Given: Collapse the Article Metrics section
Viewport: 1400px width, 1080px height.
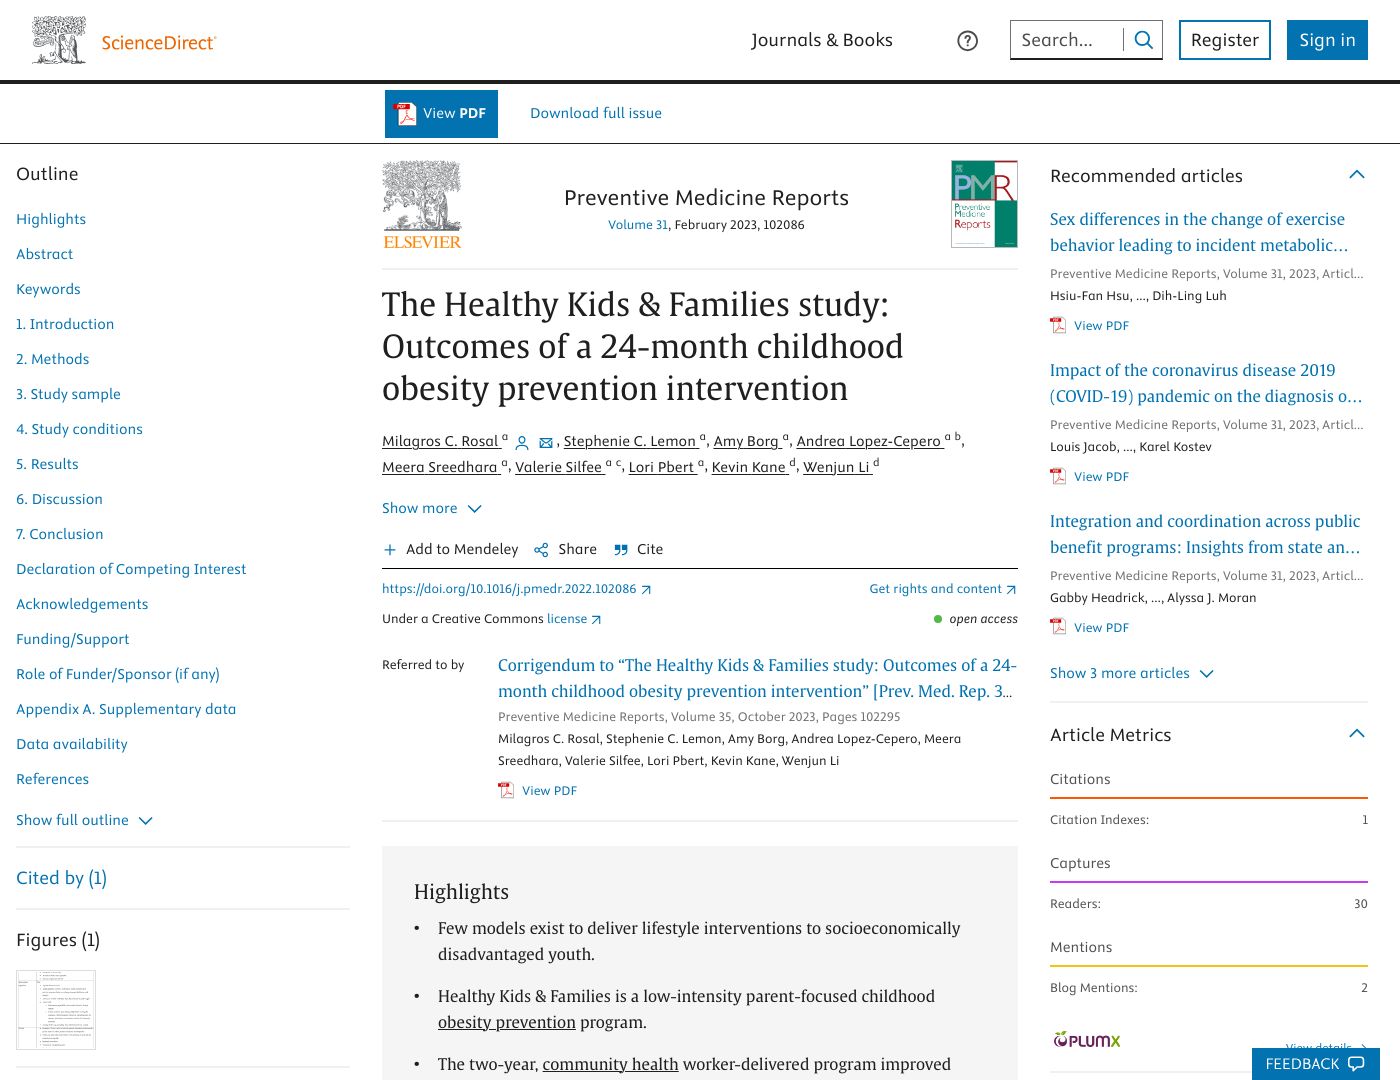Looking at the screenshot, I should tap(1357, 734).
